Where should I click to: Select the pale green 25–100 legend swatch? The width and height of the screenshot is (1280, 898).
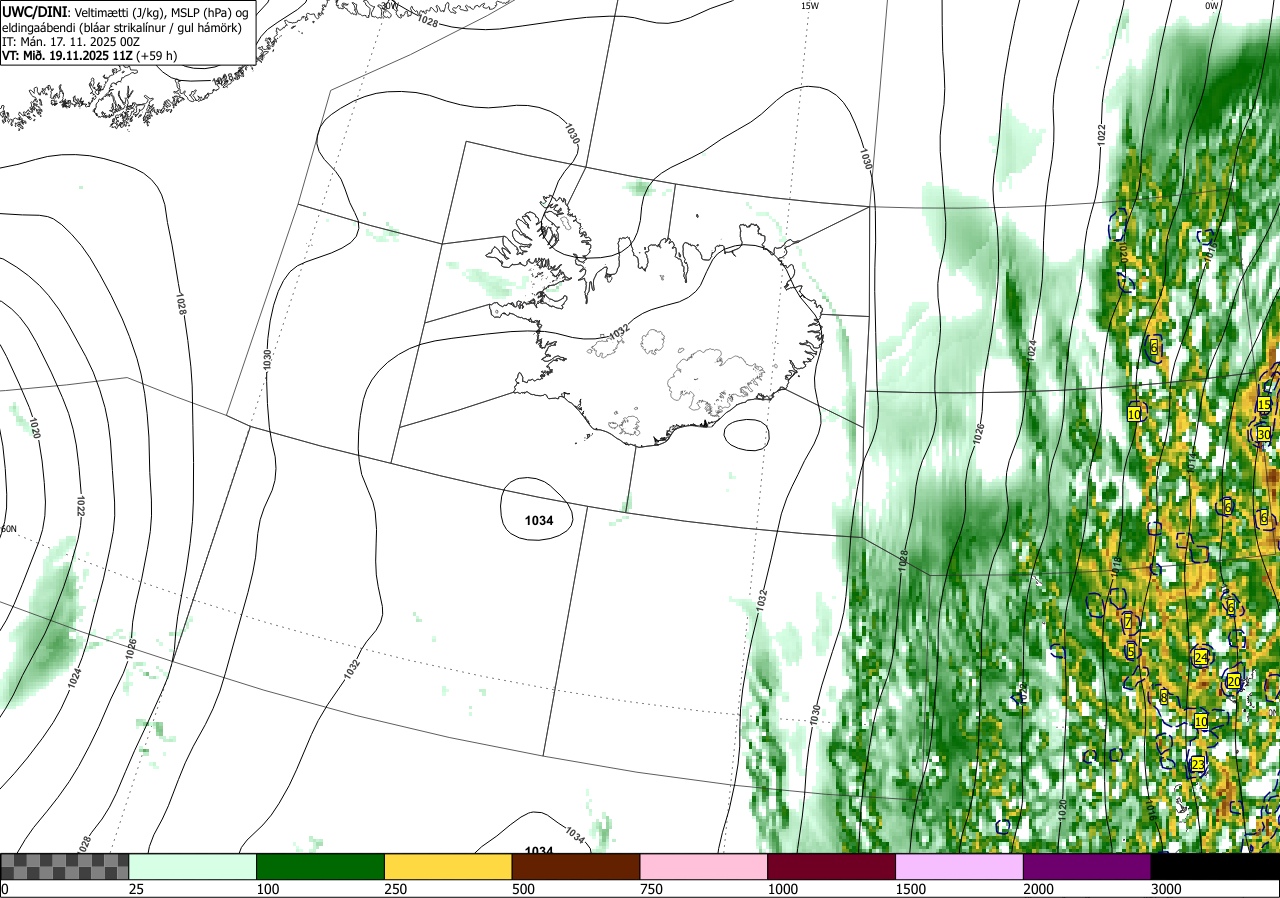click(x=193, y=866)
